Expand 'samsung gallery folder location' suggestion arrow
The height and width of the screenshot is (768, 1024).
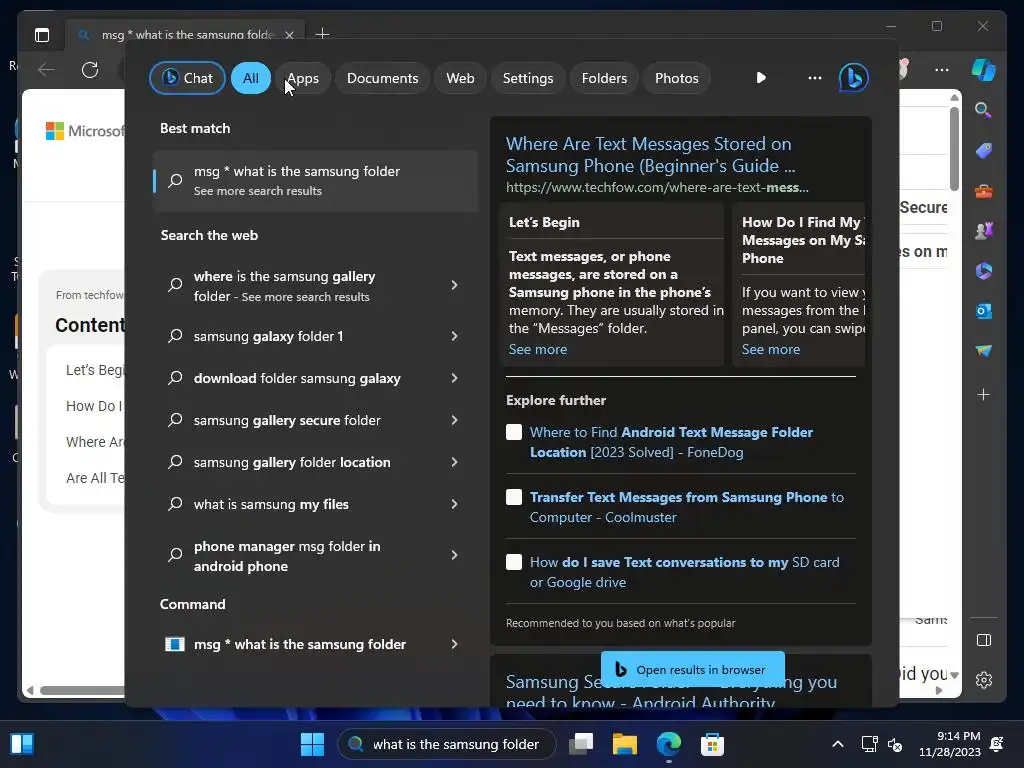pyautogui.click(x=455, y=462)
